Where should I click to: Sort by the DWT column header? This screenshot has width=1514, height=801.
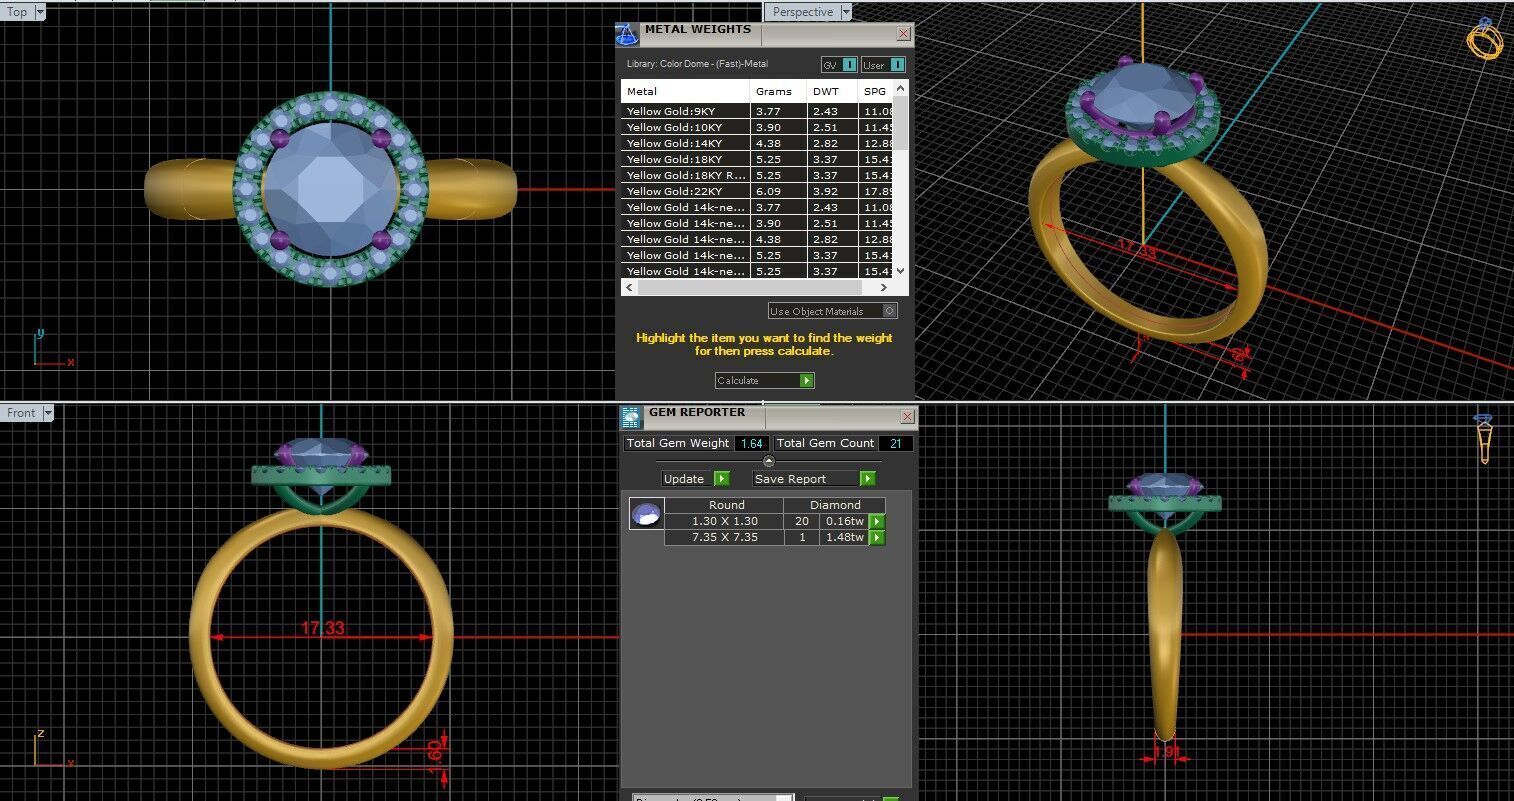click(832, 91)
